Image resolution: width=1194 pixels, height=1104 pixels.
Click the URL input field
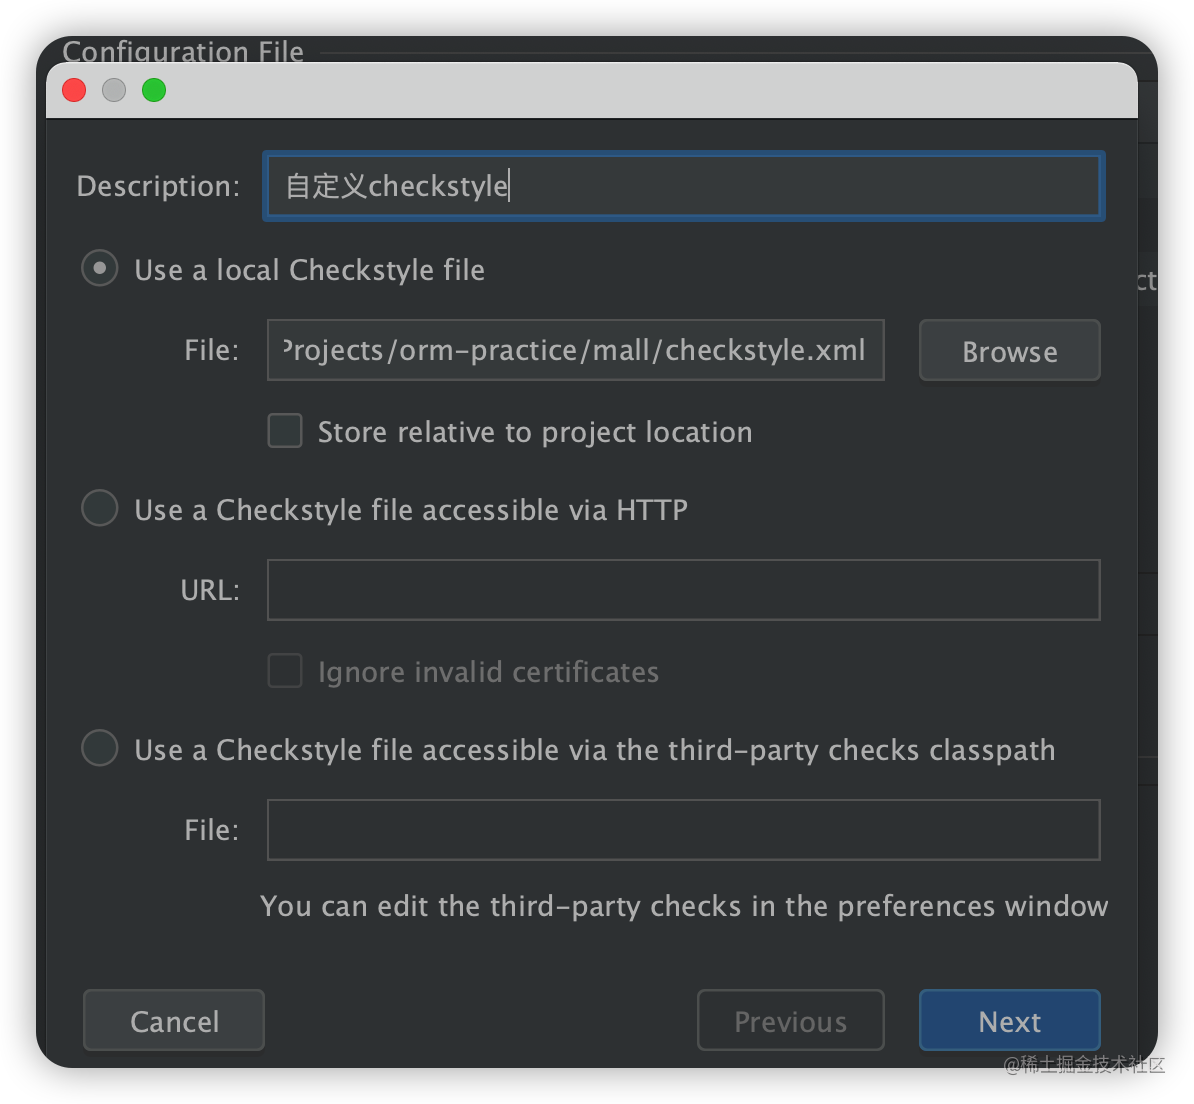[683, 590]
